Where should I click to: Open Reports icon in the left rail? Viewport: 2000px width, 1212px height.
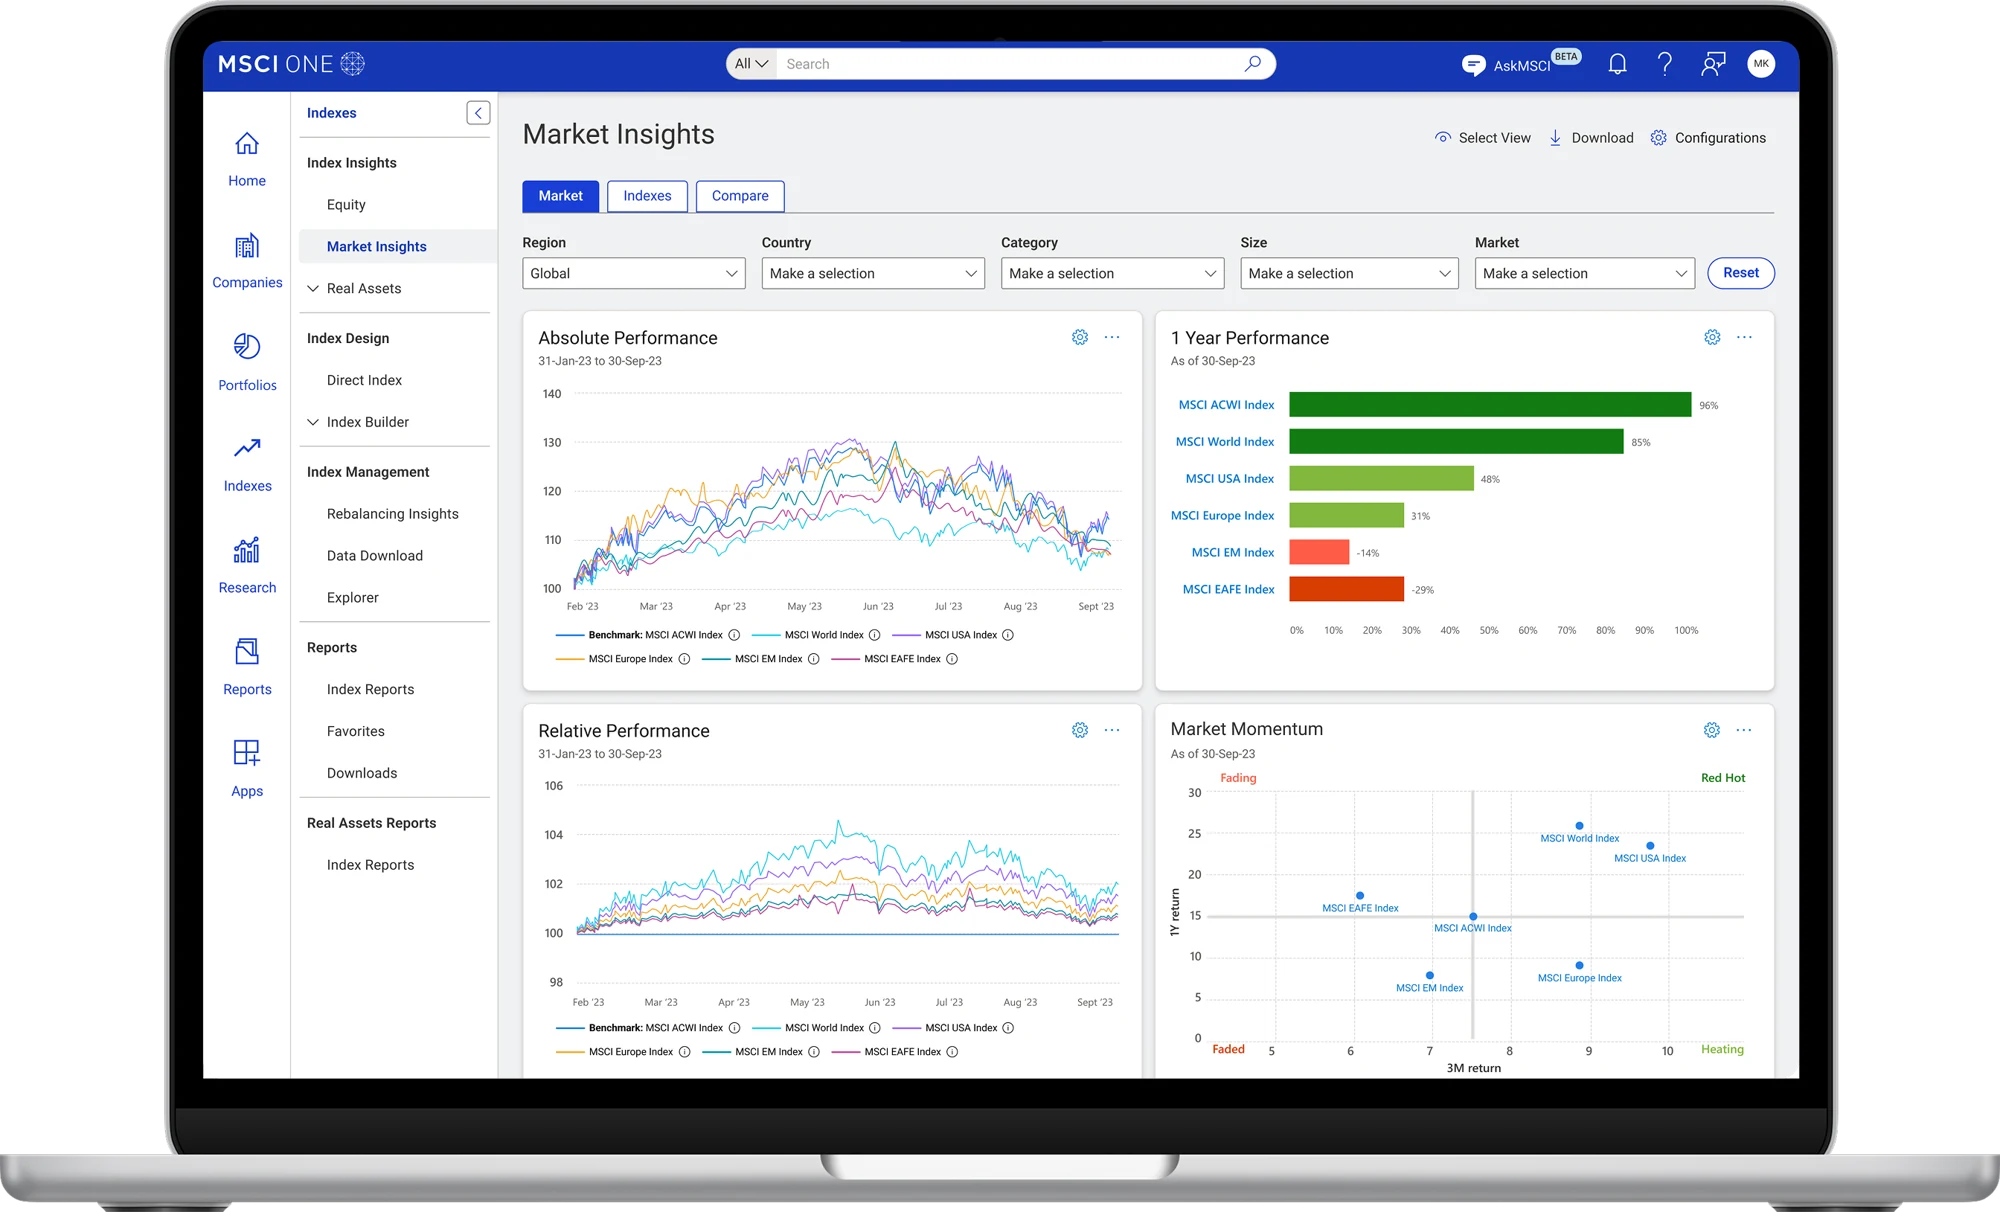click(x=247, y=668)
